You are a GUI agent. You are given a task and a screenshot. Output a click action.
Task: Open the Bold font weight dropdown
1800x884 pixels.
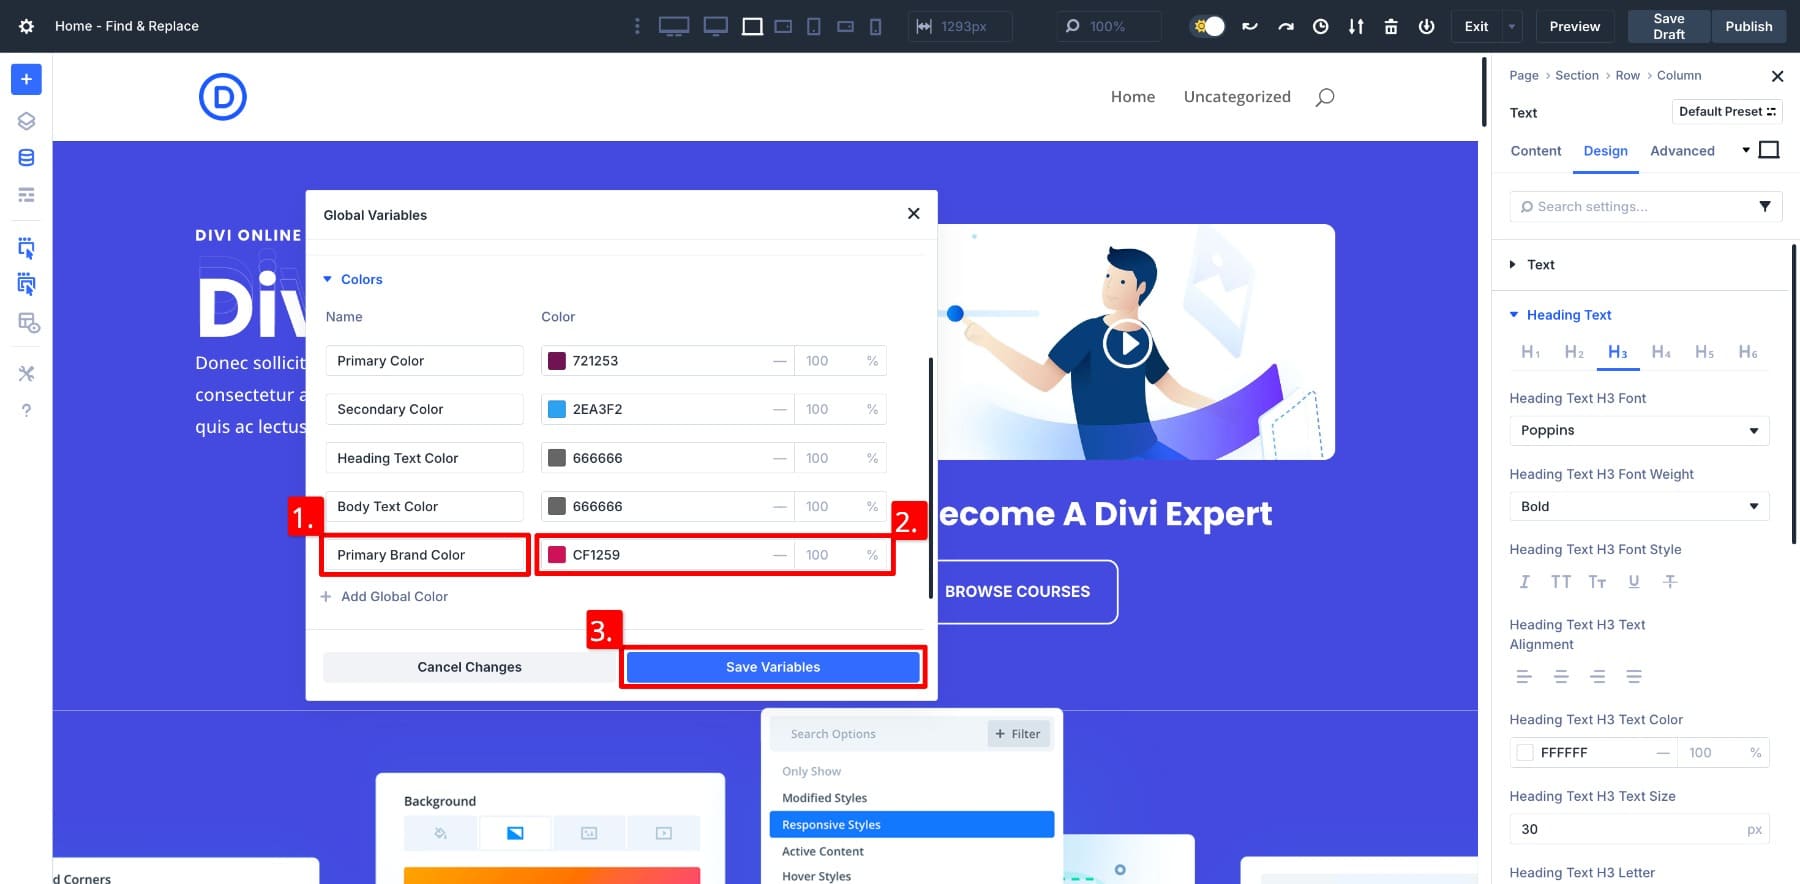click(x=1639, y=507)
